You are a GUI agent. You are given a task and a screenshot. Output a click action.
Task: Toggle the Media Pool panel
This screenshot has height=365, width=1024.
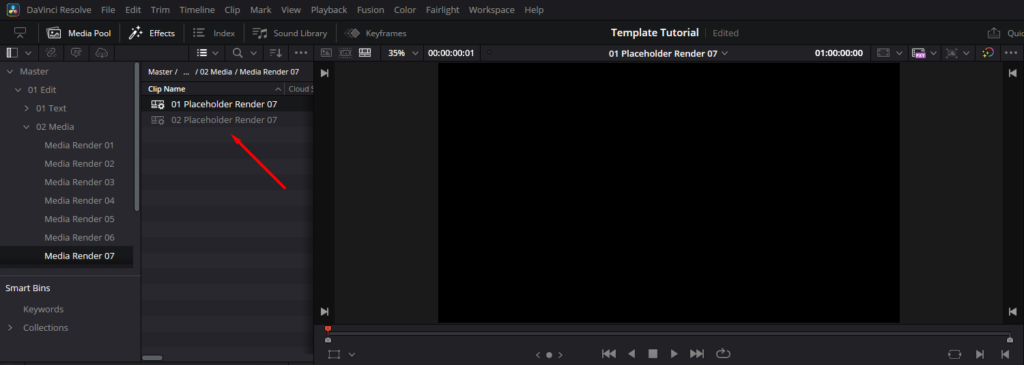tap(80, 33)
